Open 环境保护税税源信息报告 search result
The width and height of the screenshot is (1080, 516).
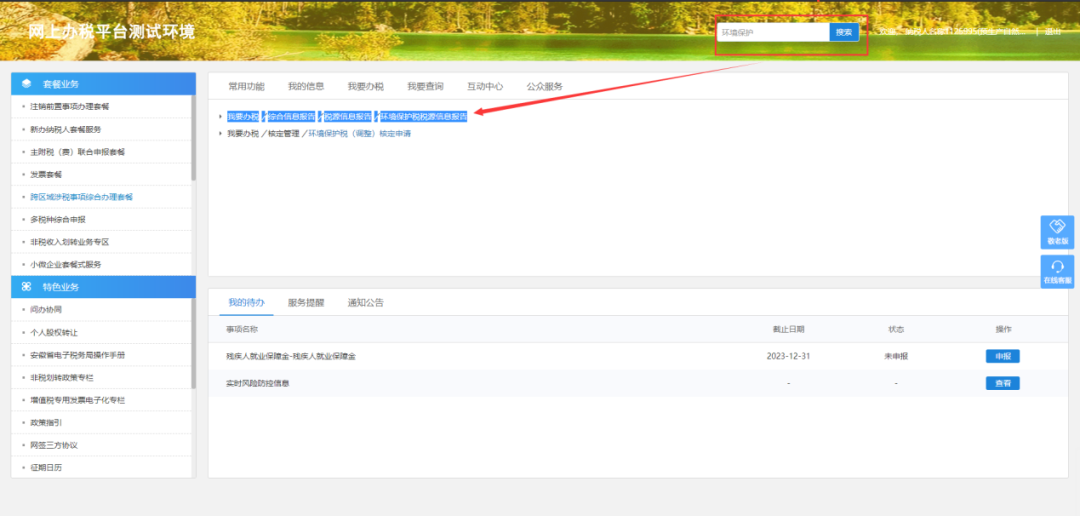424,116
